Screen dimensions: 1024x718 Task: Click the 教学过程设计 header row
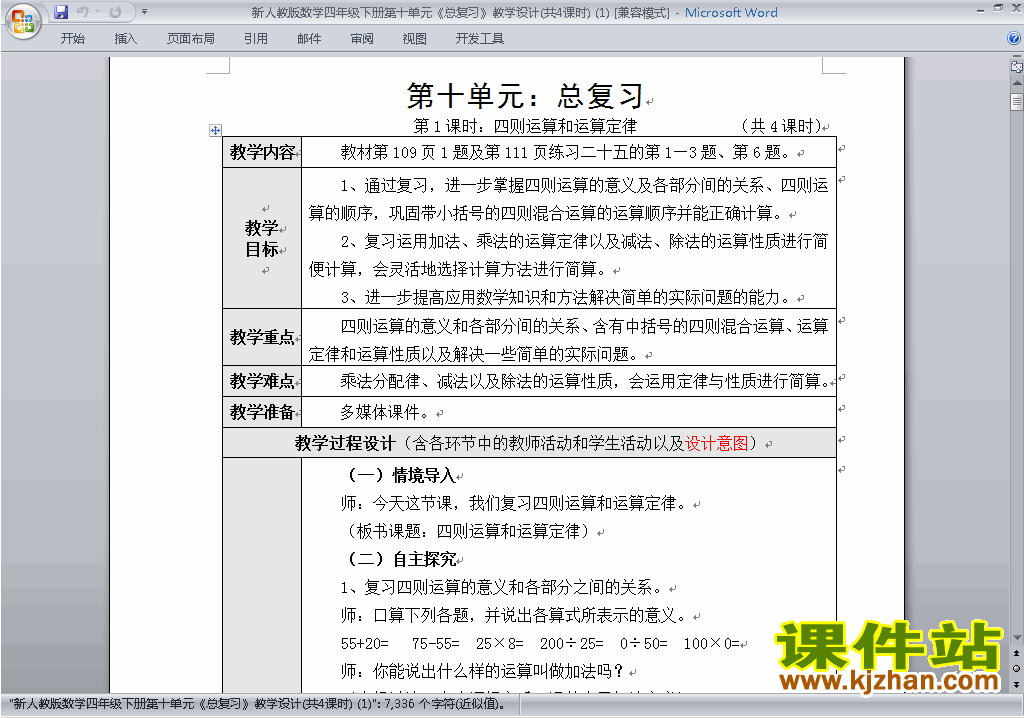tap(530, 443)
